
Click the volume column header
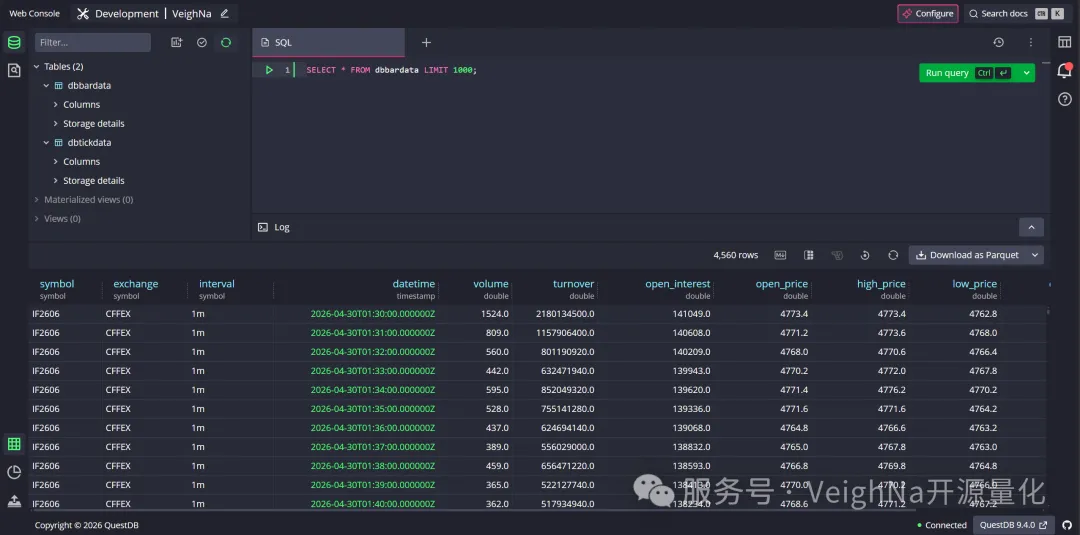click(x=491, y=284)
